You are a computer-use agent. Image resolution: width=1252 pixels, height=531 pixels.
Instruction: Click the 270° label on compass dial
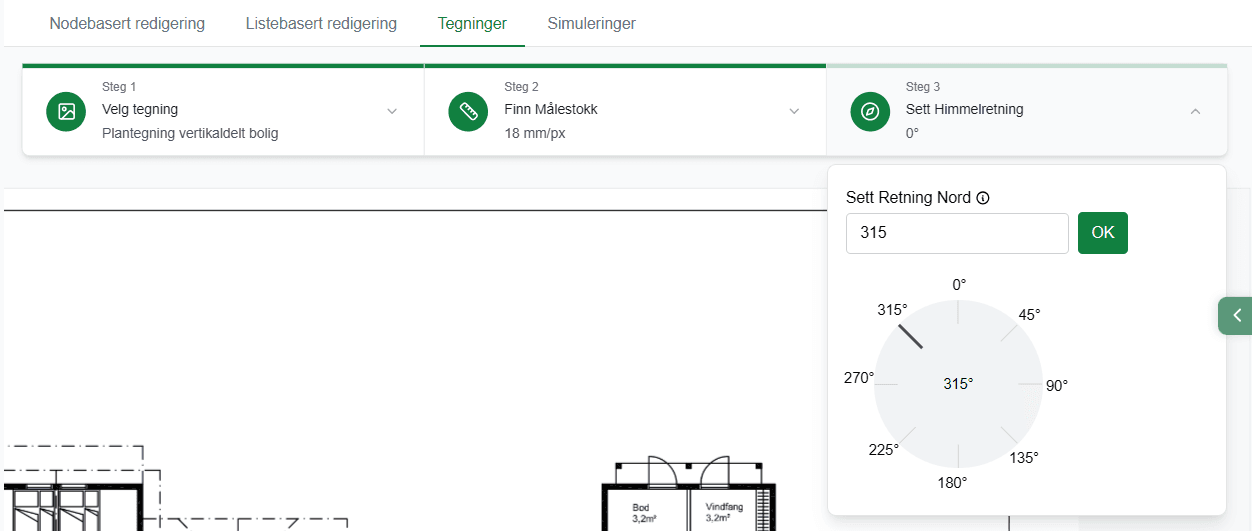click(859, 378)
